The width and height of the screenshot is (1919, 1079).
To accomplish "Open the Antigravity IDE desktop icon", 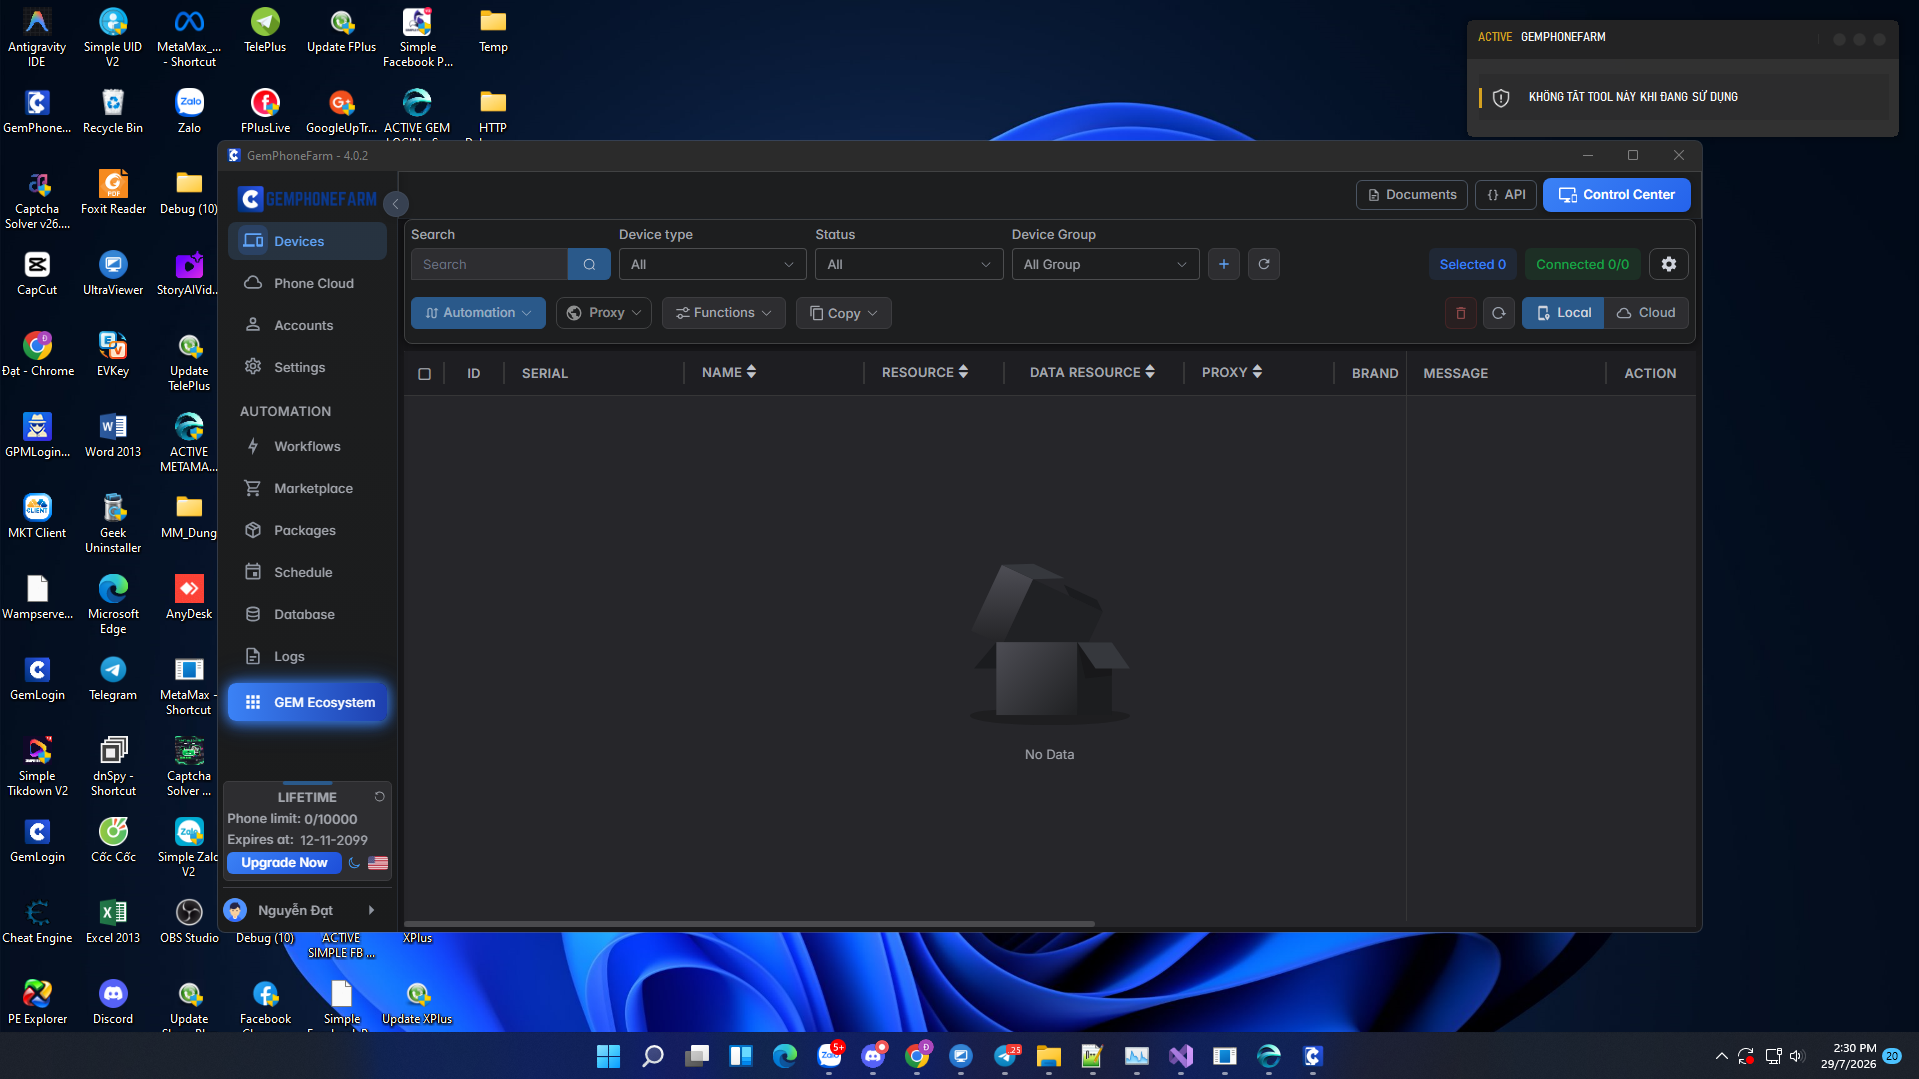I will [x=37, y=37].
